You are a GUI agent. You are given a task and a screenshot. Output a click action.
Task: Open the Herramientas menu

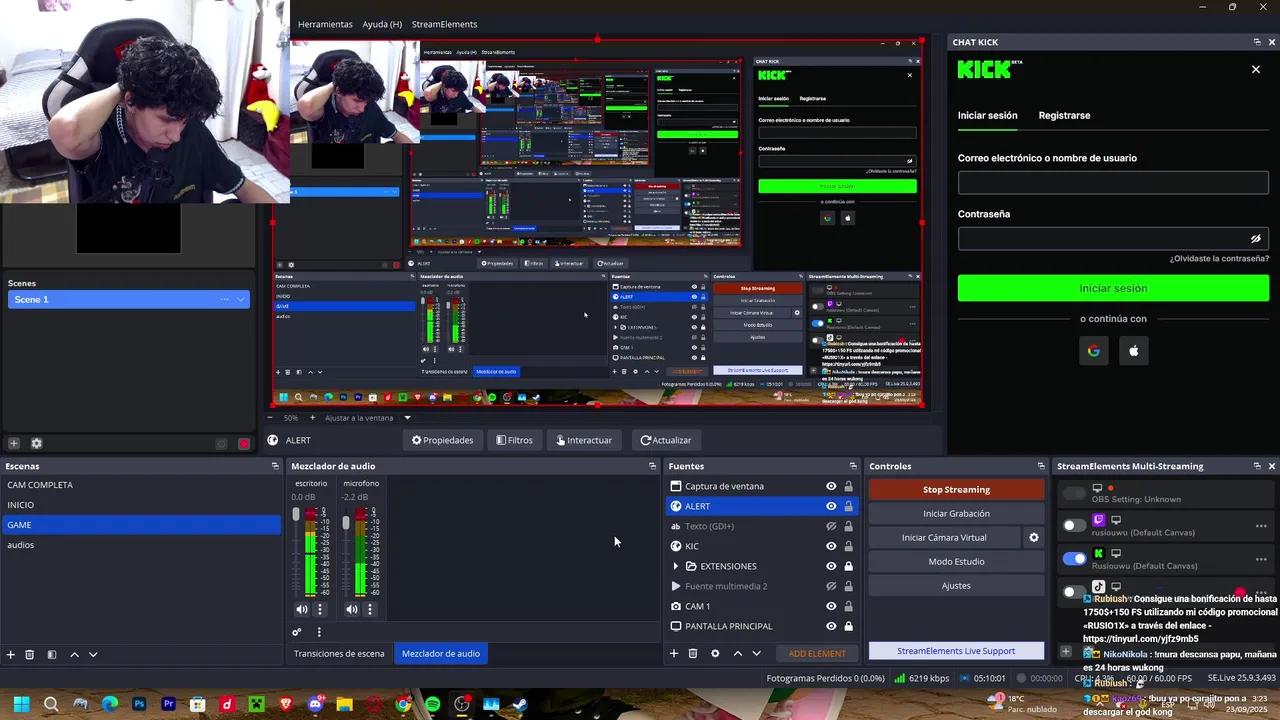[325, 24]
